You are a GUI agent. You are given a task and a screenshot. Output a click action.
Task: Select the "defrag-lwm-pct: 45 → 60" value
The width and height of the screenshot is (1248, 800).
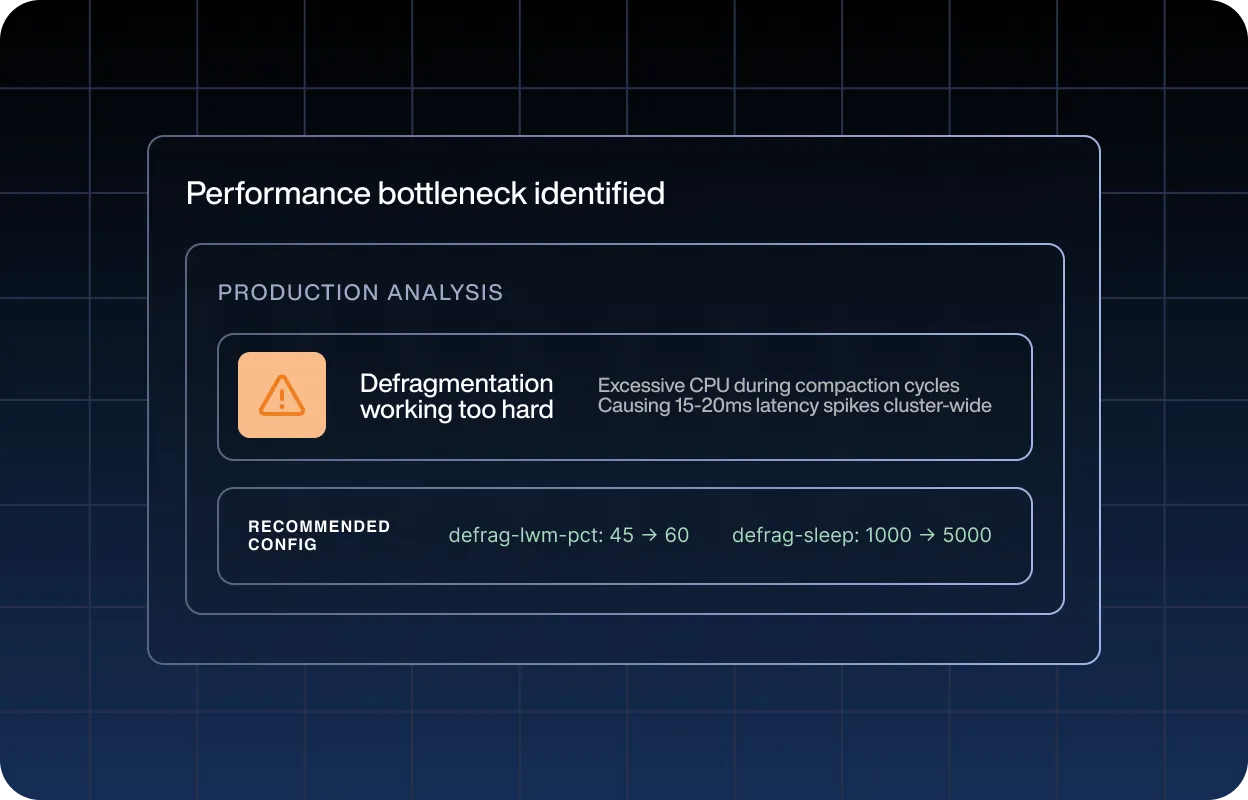point(569,535)
